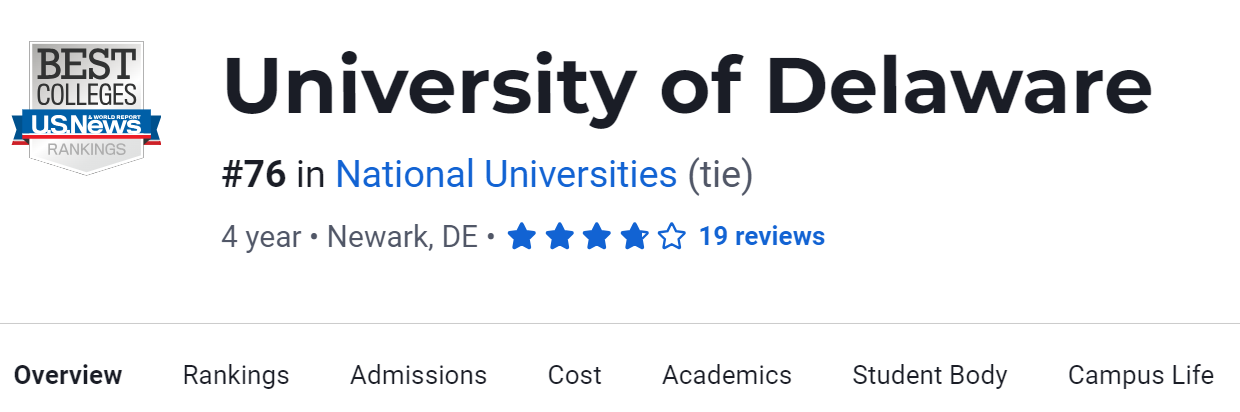Click the University of Delaware heading

point(687,85)
